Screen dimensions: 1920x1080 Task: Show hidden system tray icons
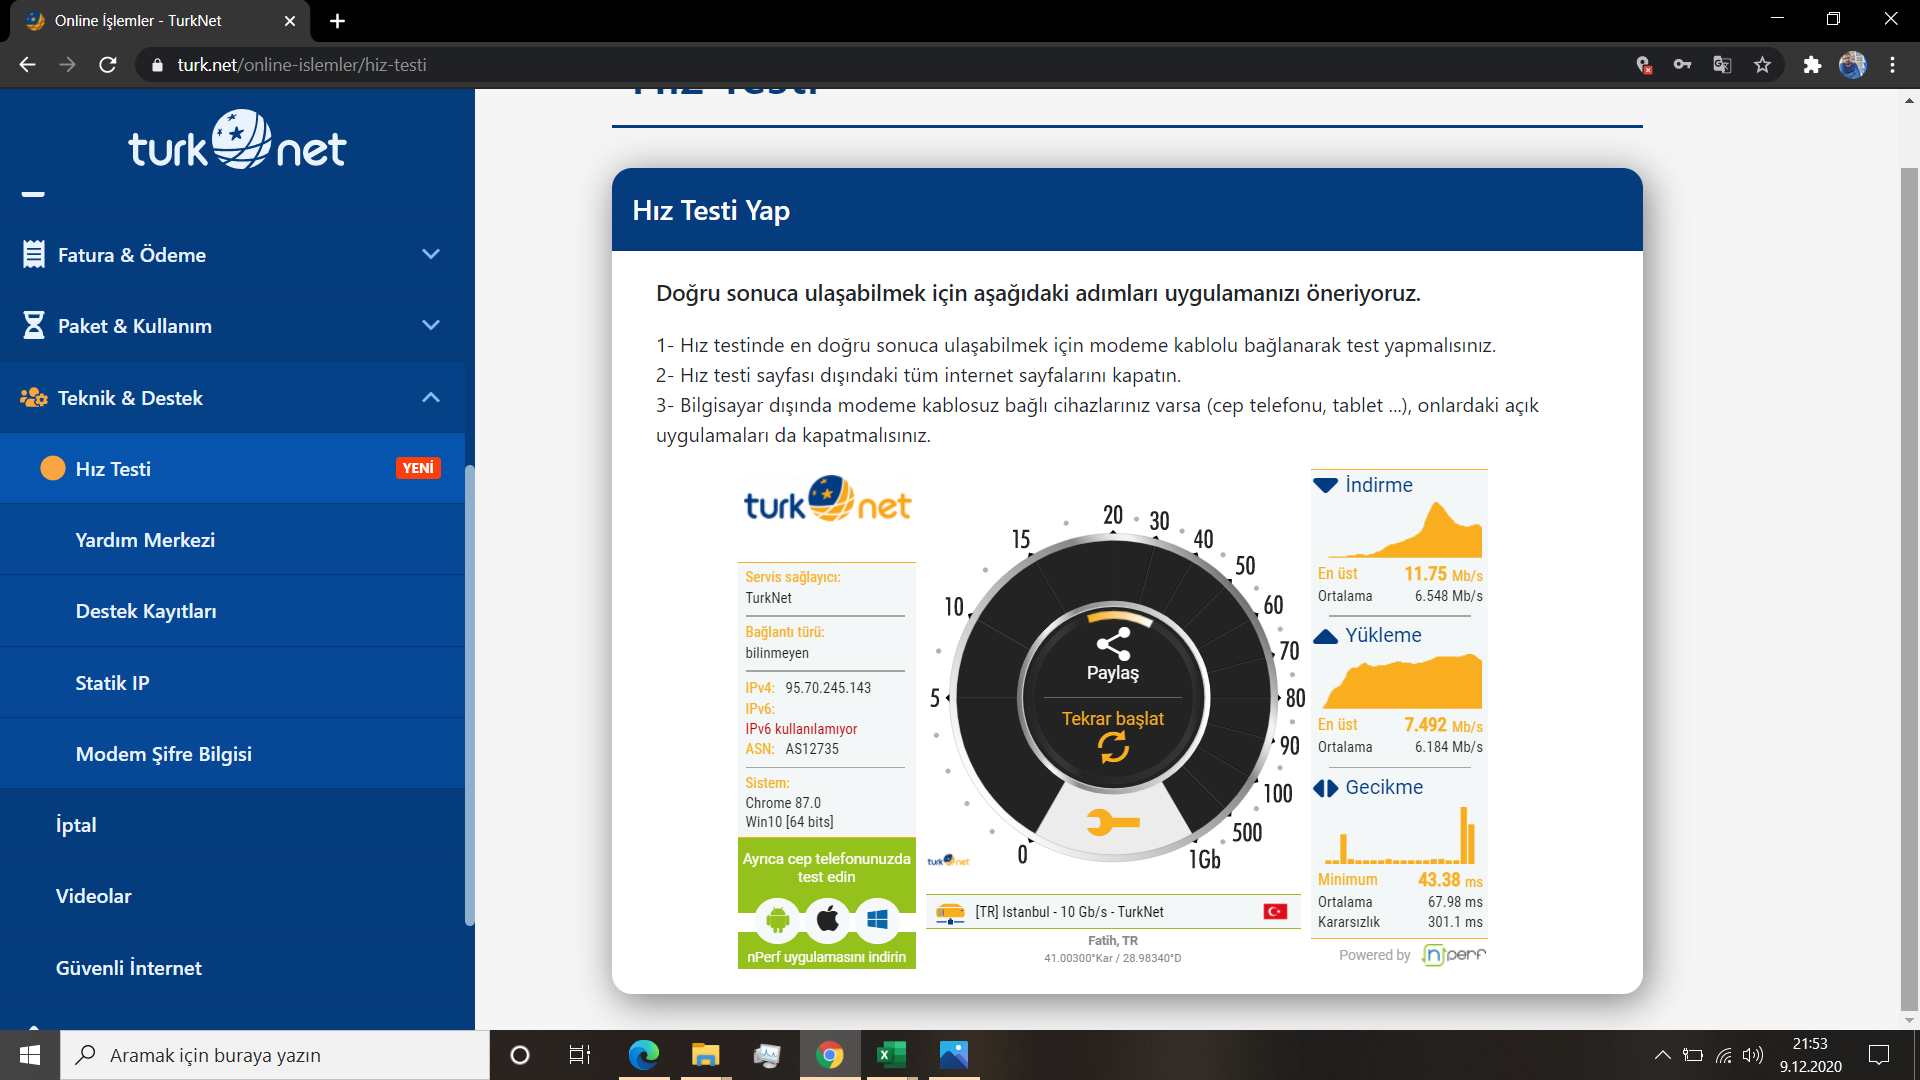tap(1662, 1055)
